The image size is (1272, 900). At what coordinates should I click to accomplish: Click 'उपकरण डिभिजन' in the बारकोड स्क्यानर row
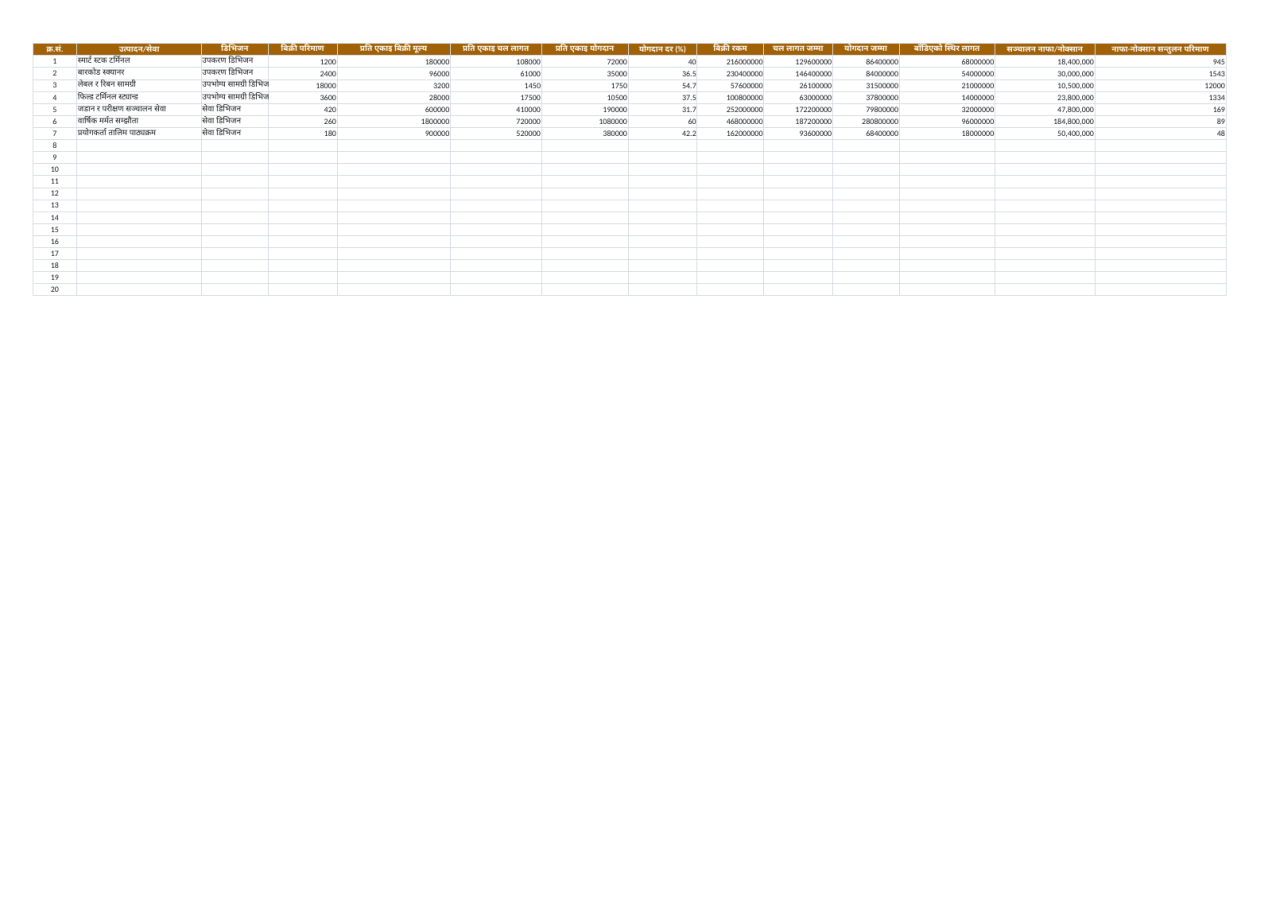pyautogui.click(x=234, y=74)
